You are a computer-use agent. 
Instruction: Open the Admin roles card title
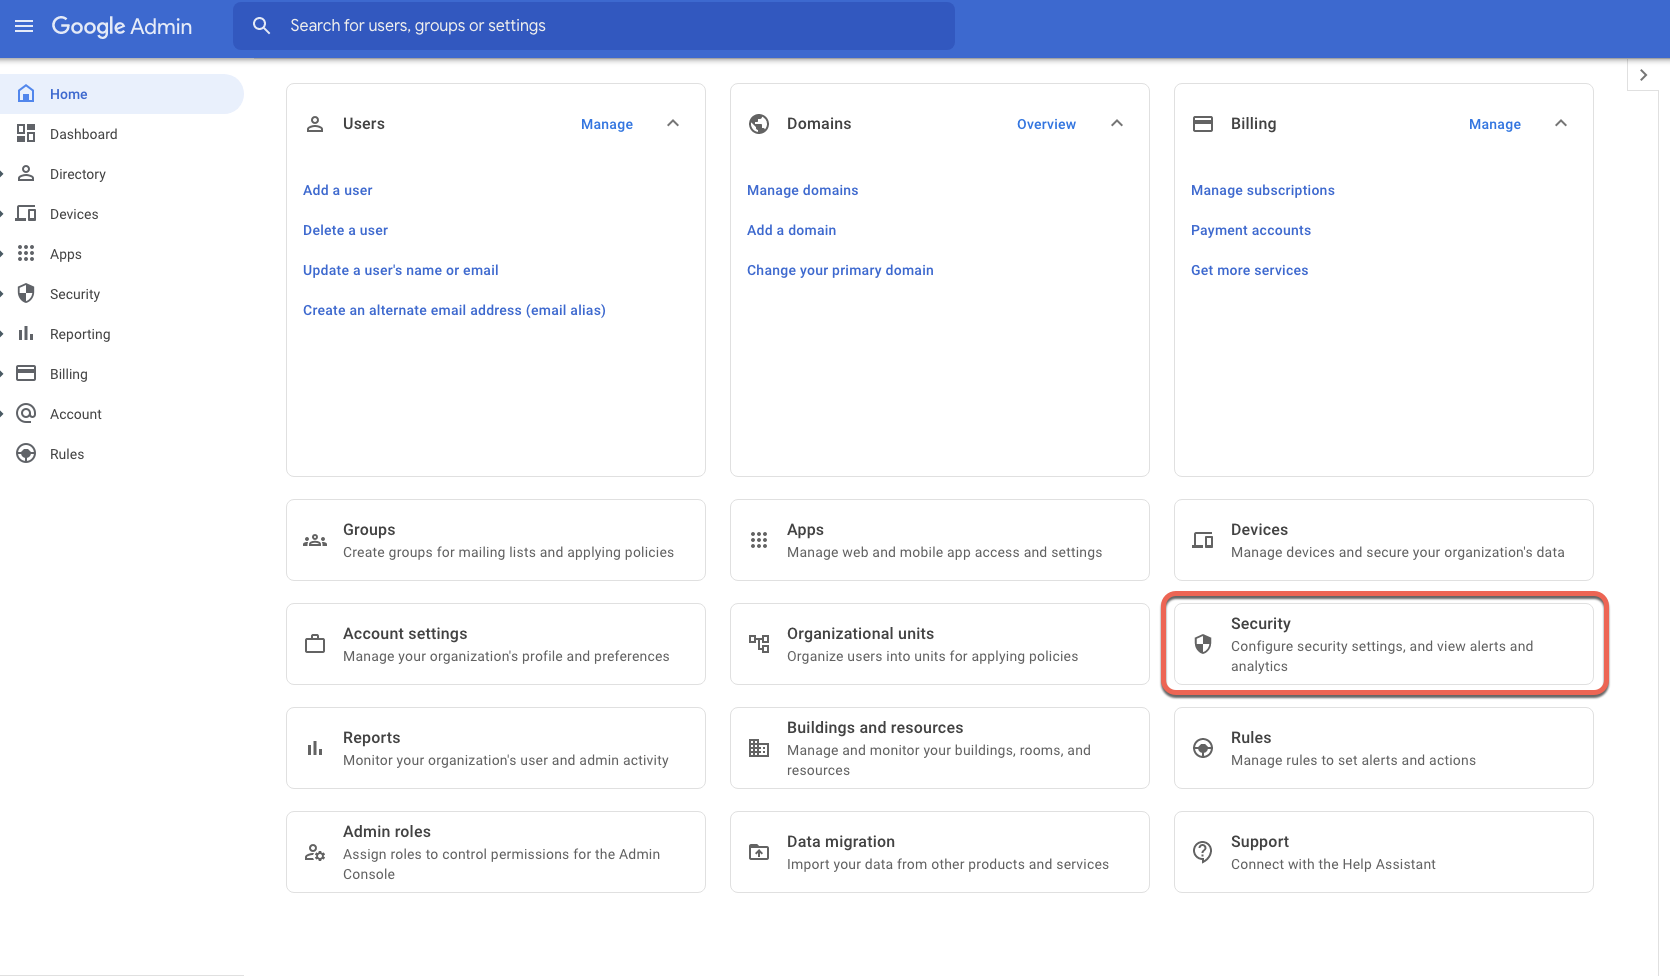click(x=387, y=832)
